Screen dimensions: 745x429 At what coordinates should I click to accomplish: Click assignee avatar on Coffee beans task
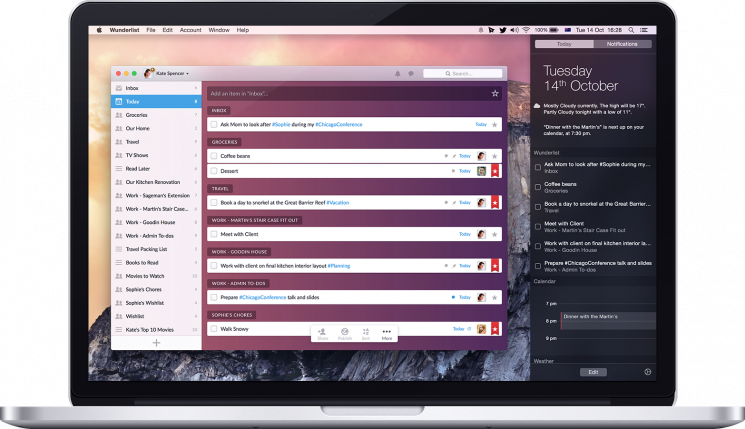(481, 156)
